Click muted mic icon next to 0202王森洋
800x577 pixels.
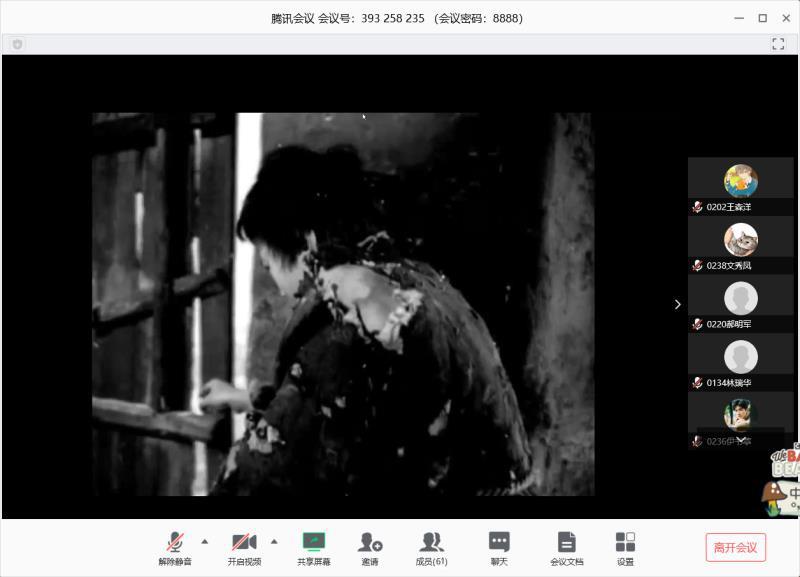click(697, 207)
